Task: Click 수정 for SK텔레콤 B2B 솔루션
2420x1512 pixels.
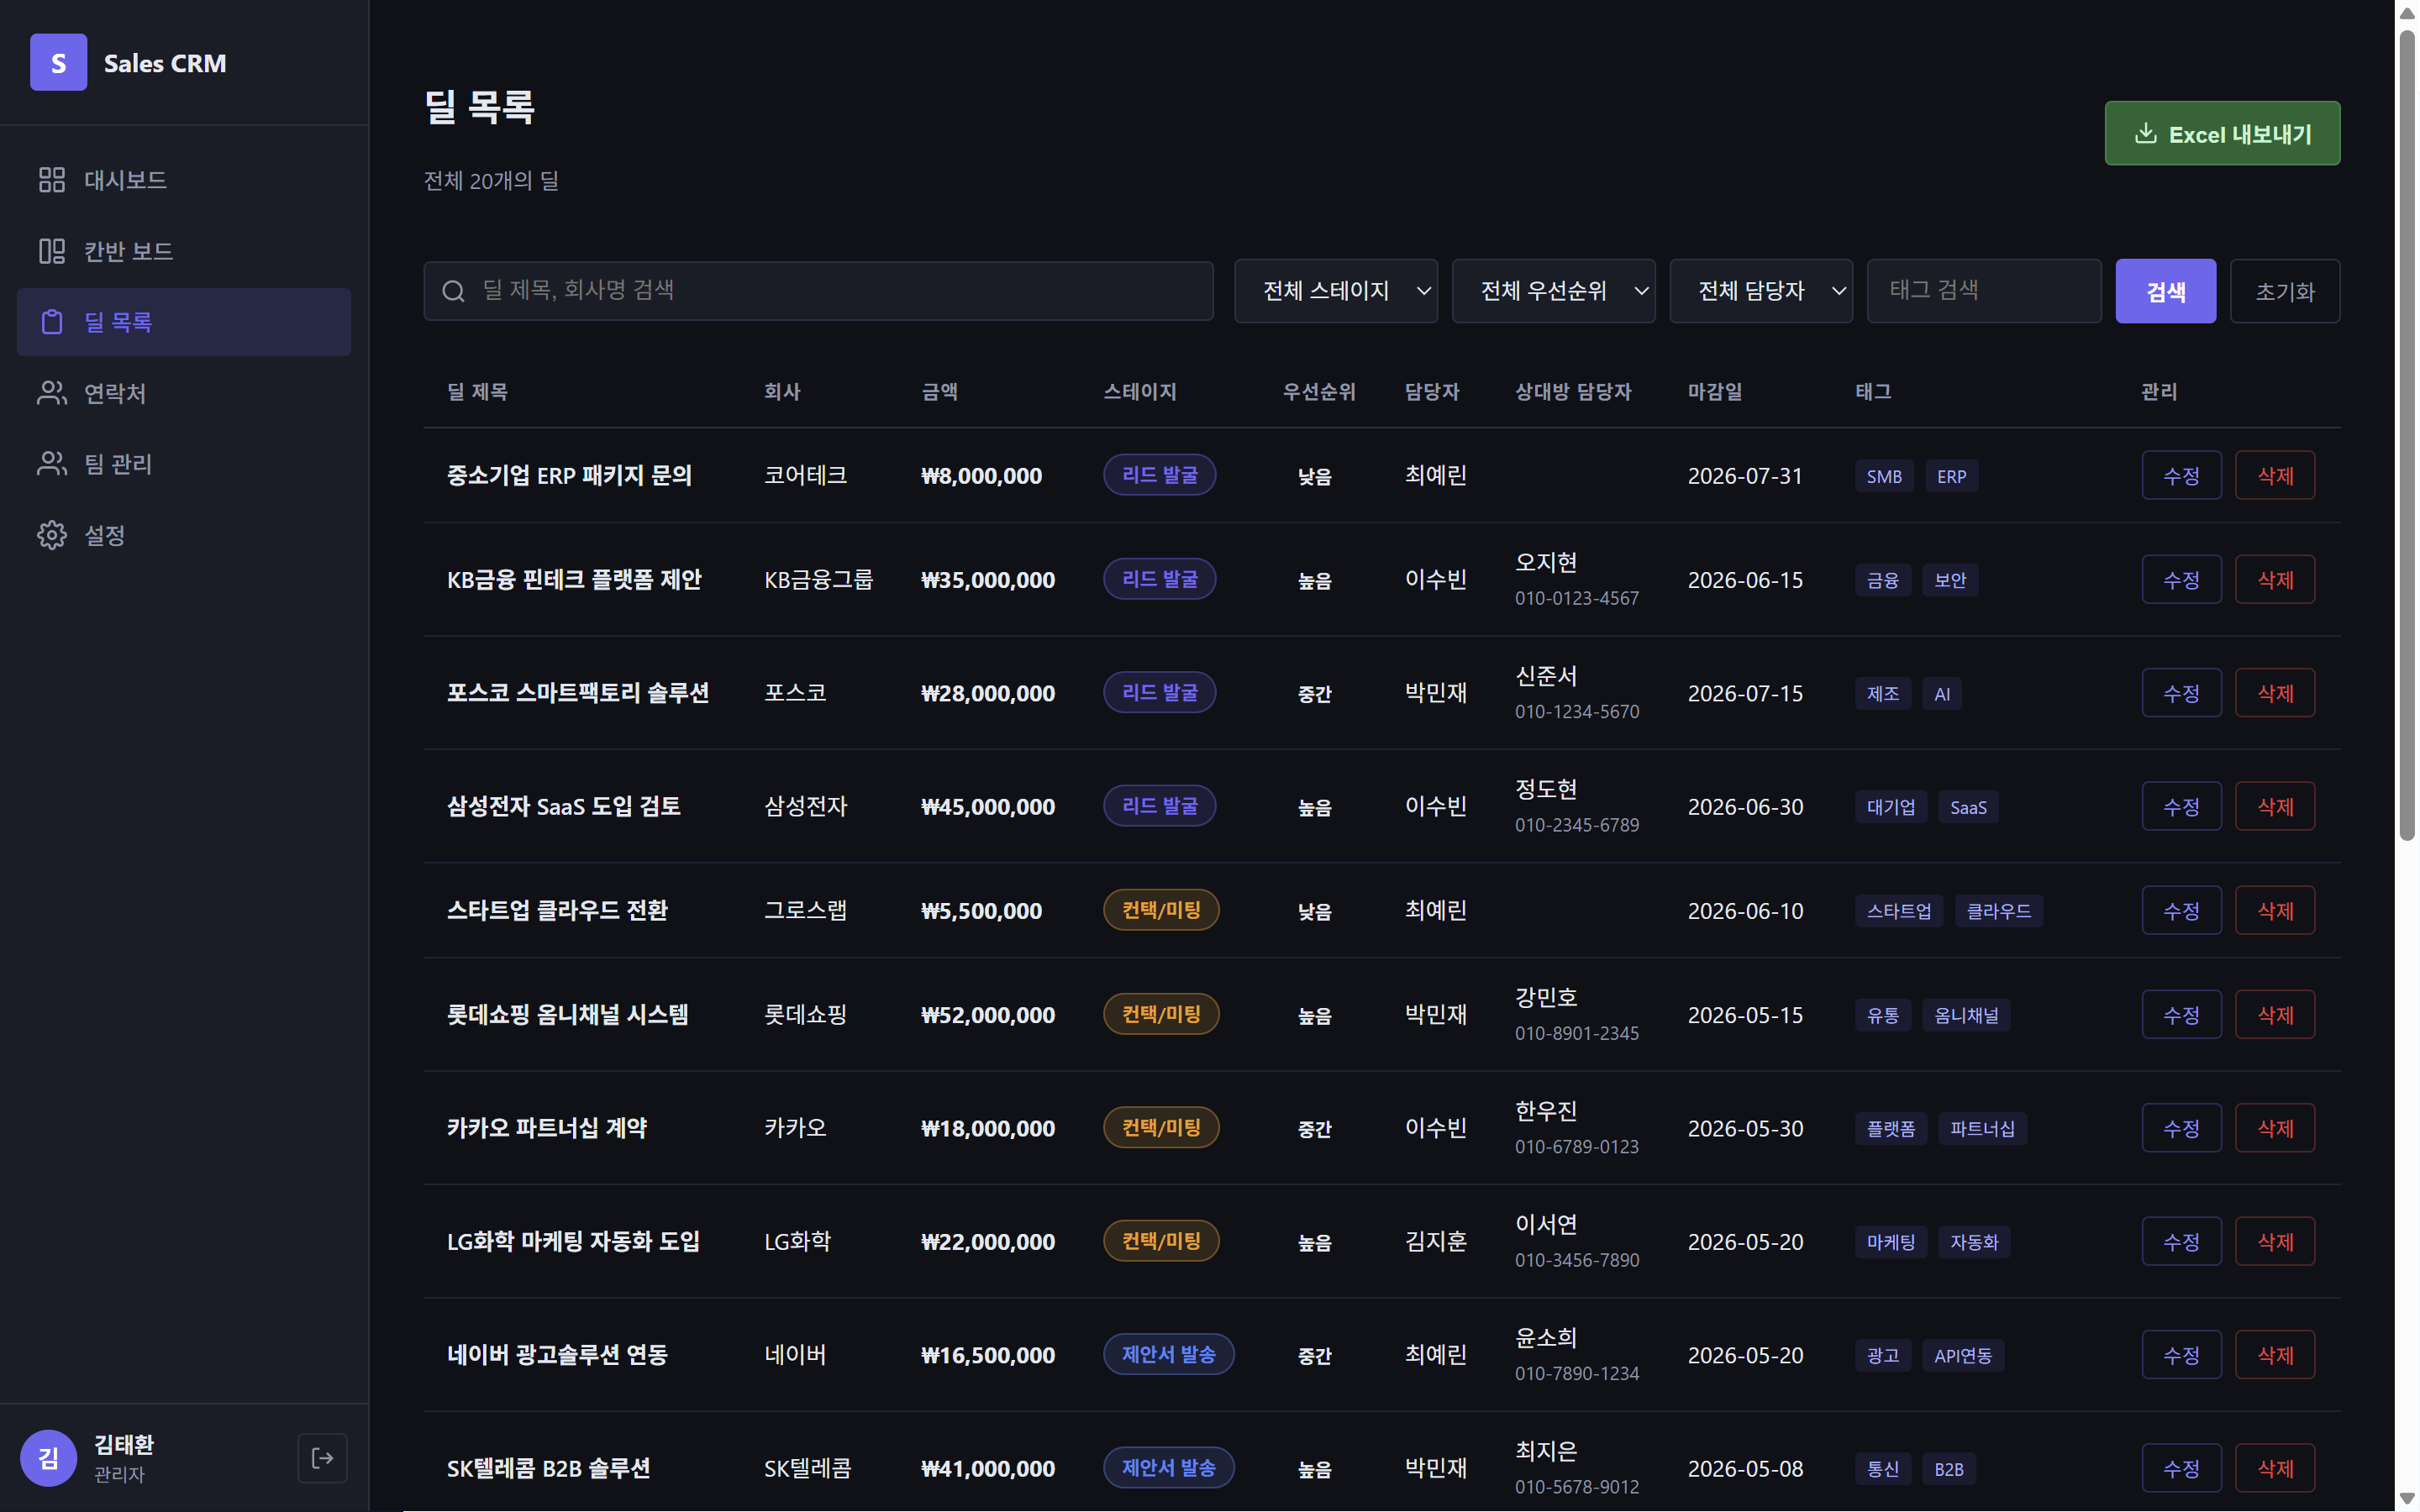Action: (2181, 1469)
